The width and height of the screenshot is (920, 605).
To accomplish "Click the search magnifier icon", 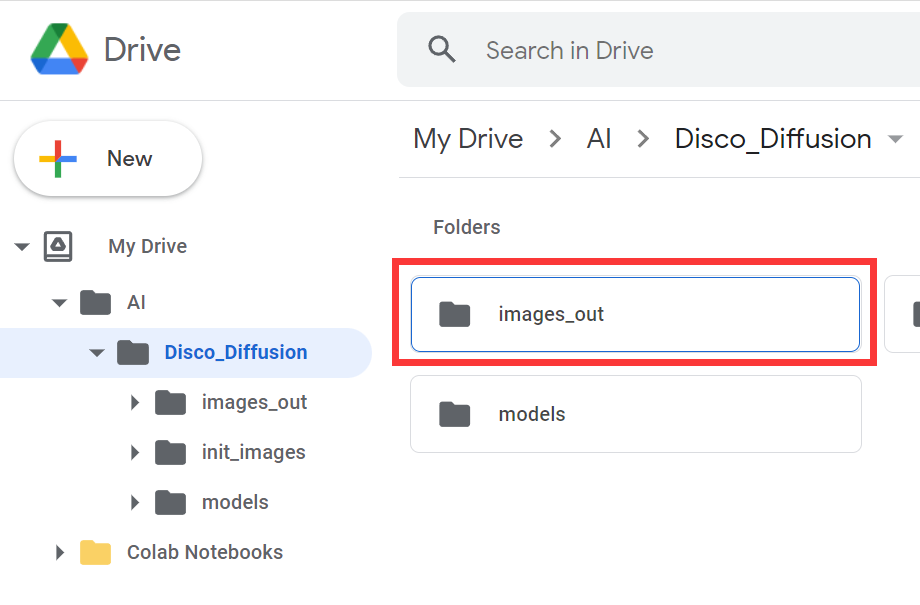I will pyautogui.click(x=442, y=49).
